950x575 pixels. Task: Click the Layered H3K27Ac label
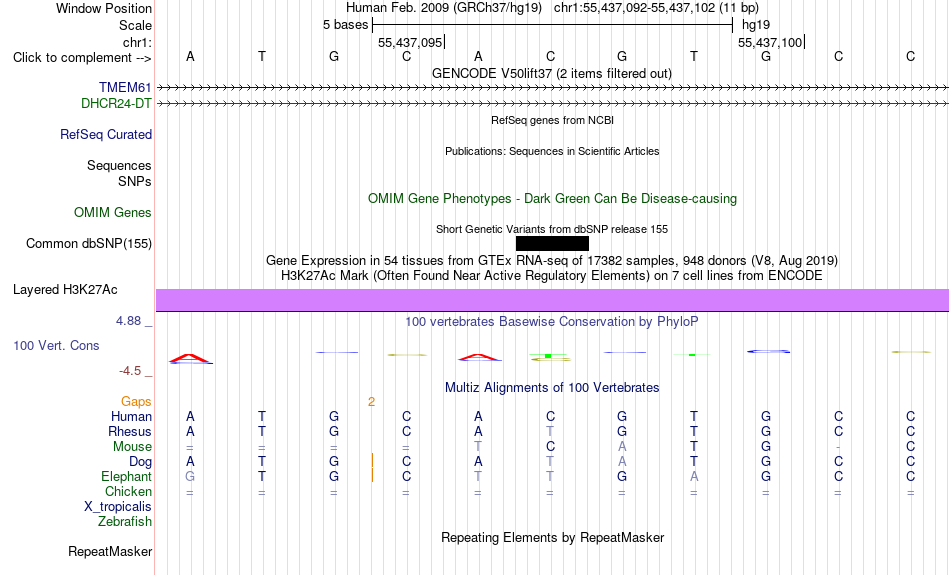click(65, 290)
